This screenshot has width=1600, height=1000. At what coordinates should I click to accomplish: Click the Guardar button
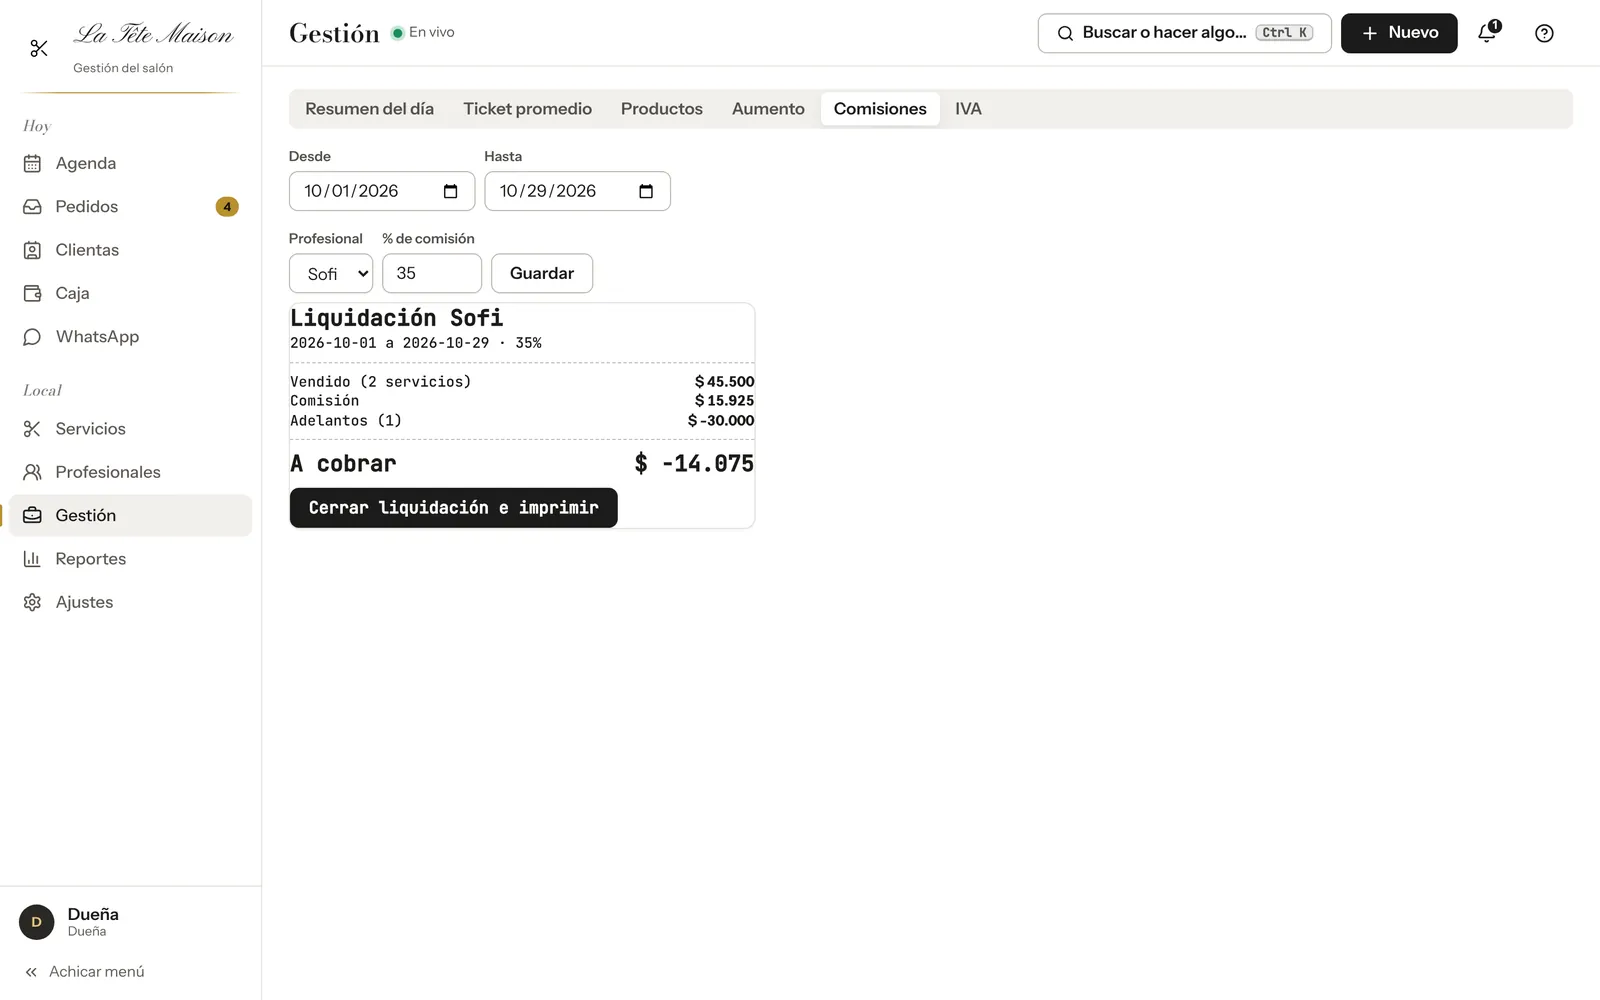tap(542, 273)
